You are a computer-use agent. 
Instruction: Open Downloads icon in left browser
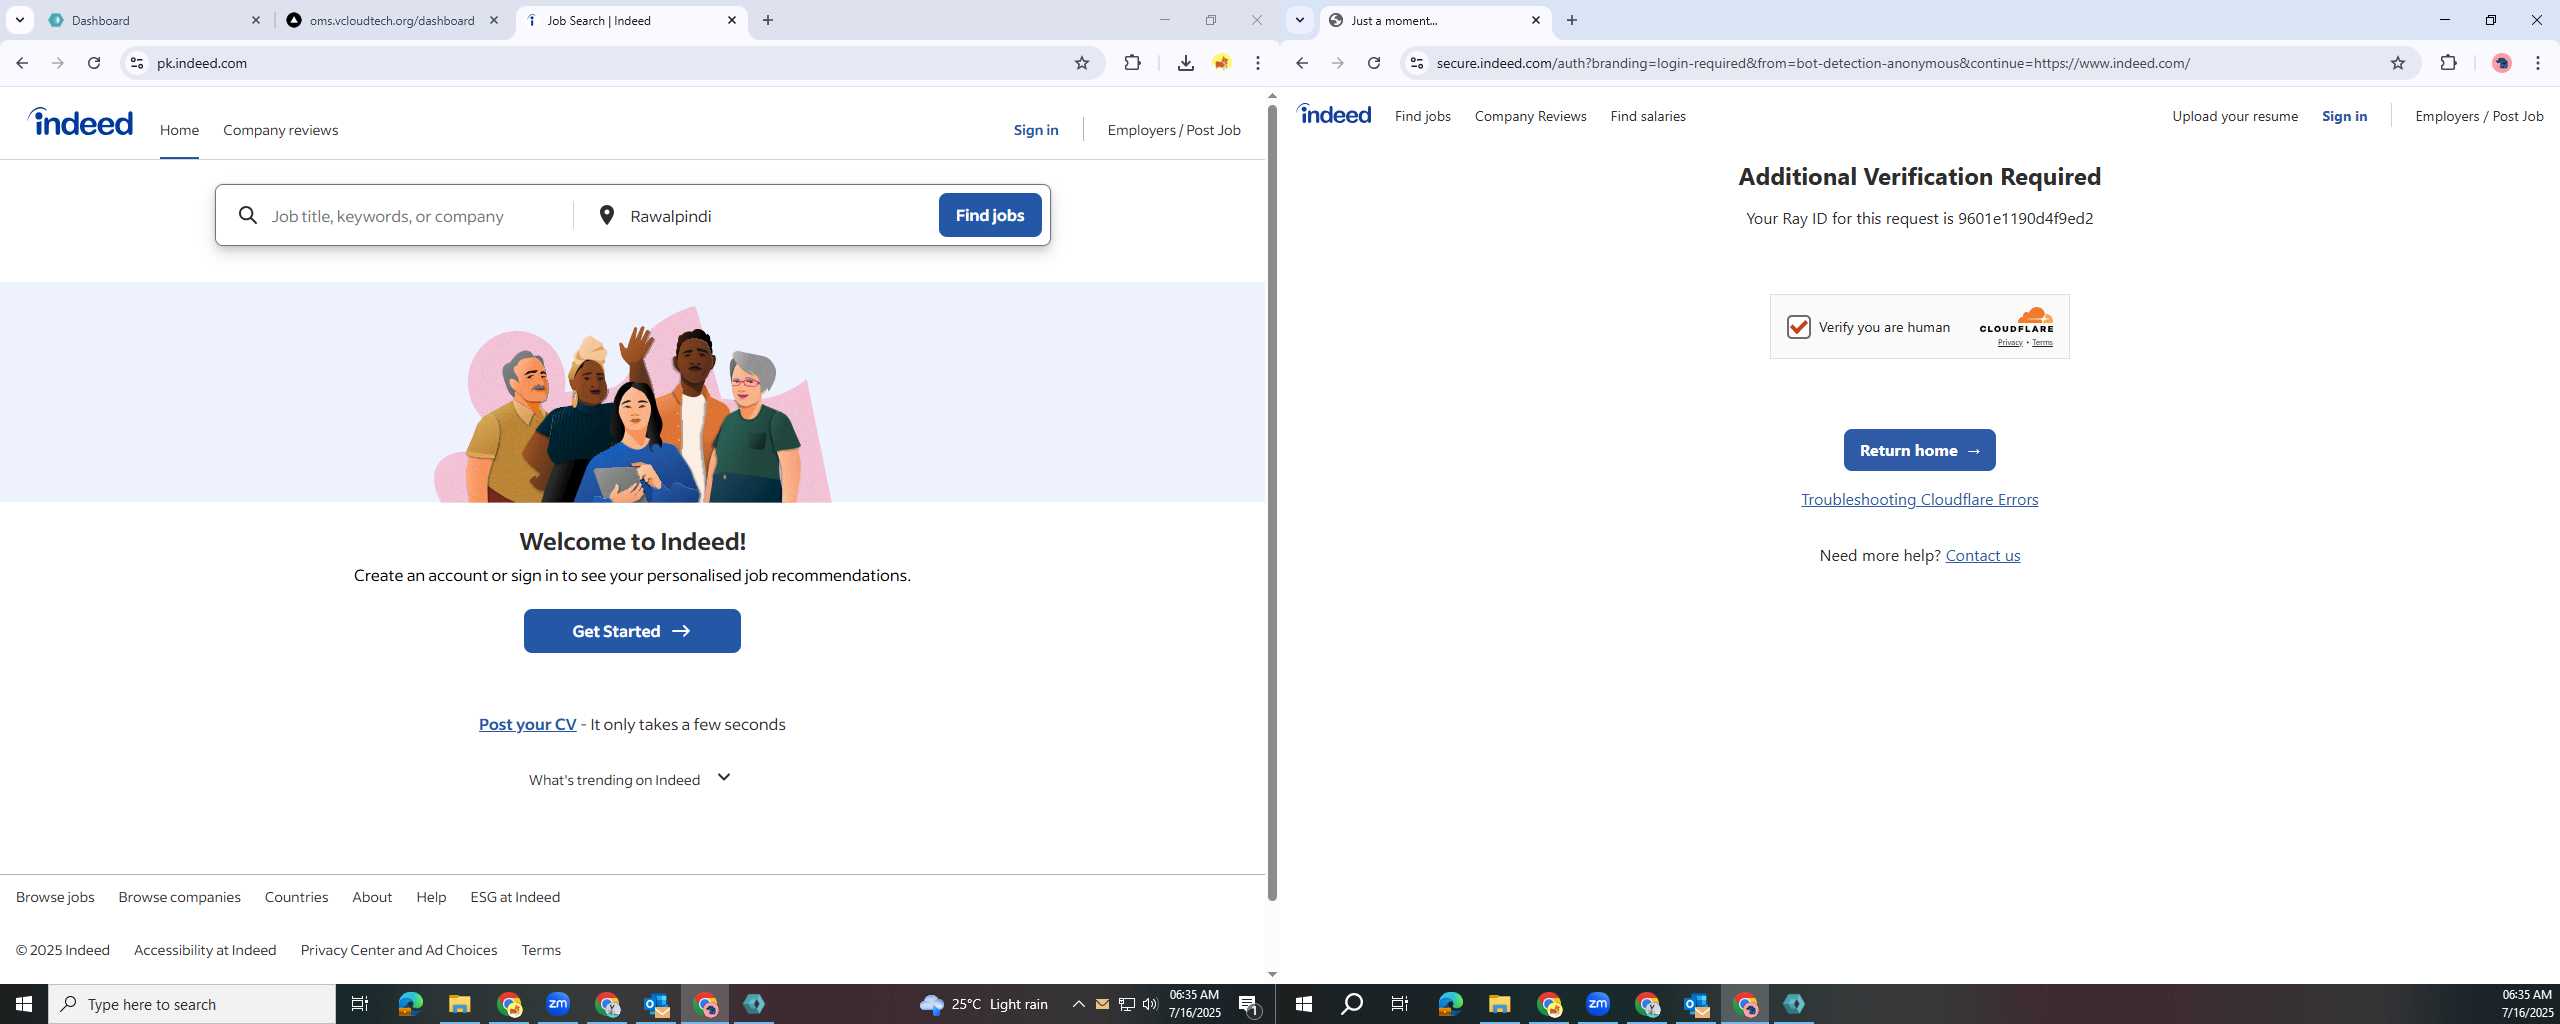[1185, 63]
